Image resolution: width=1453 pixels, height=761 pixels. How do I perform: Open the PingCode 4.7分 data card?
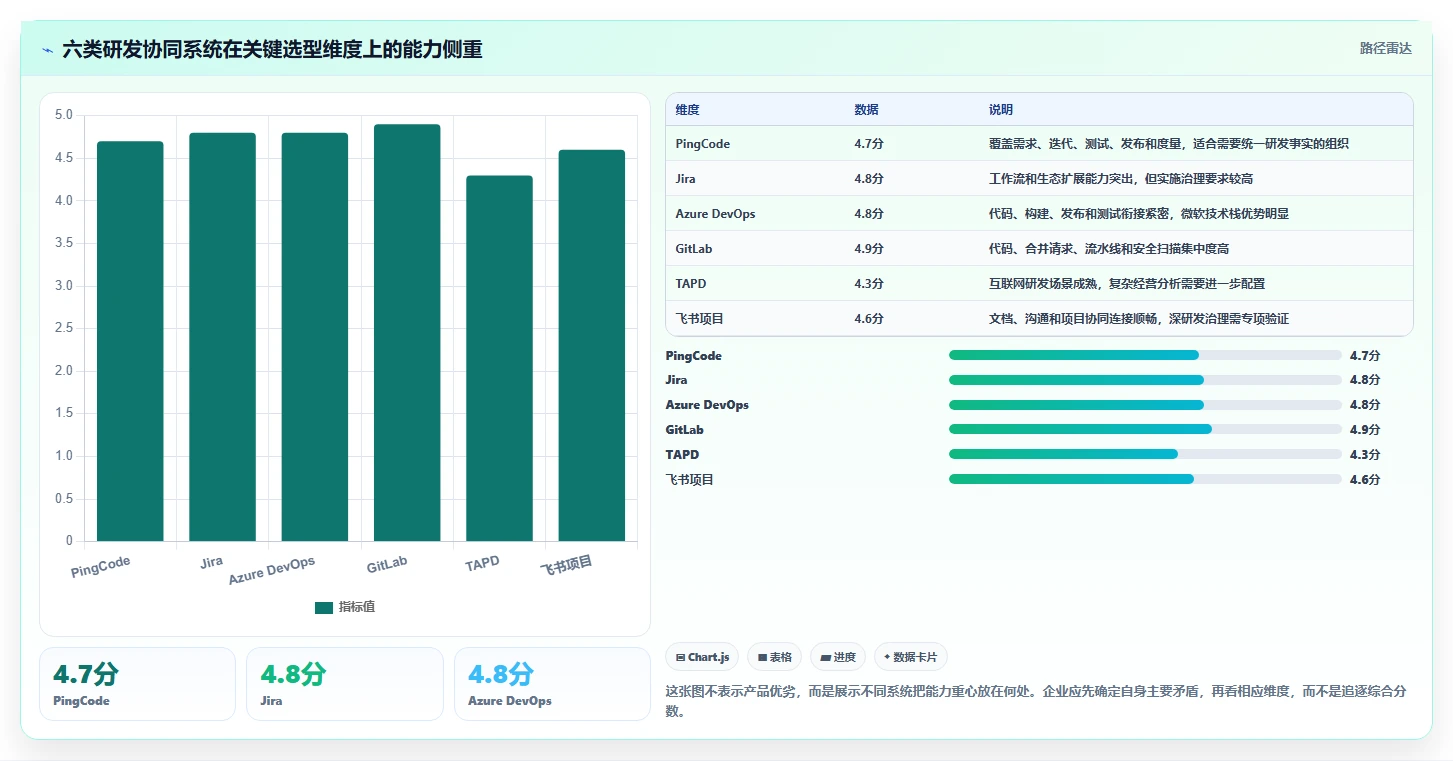click(137, 684)
